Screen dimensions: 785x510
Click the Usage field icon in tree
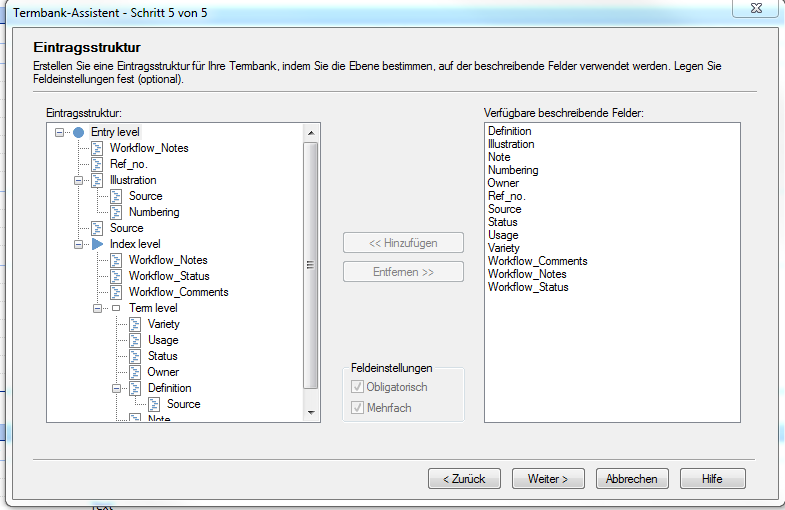[x=136, y=340]
